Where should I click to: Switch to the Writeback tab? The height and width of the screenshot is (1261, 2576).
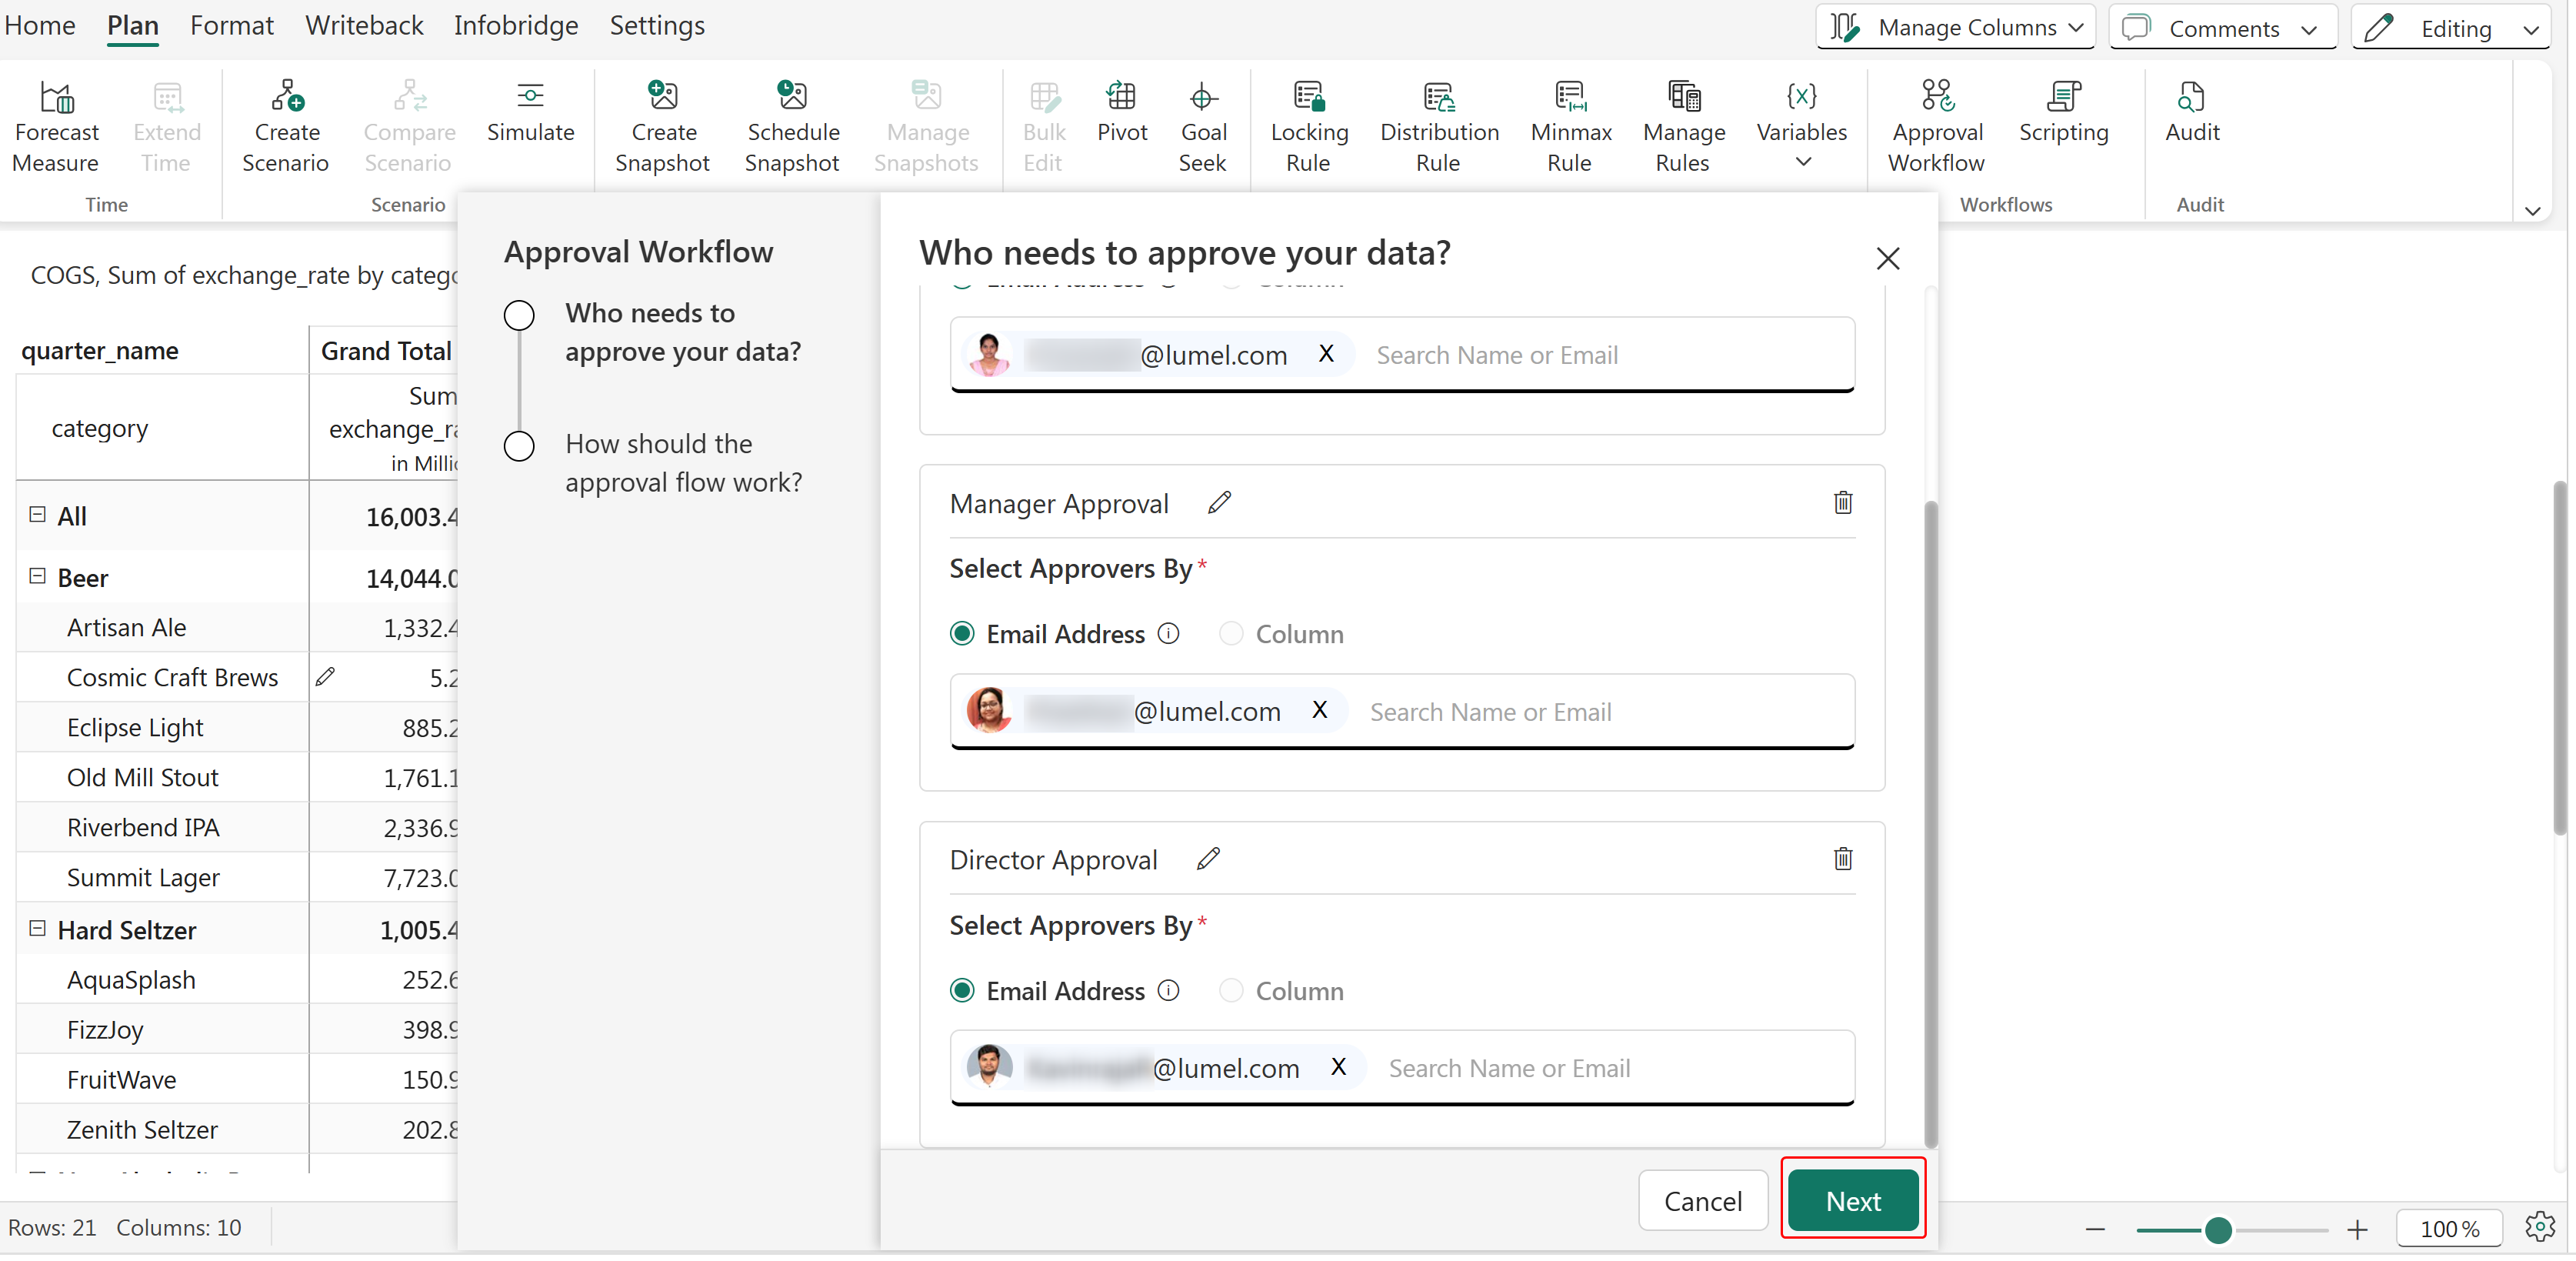click(x=364, y=25)
